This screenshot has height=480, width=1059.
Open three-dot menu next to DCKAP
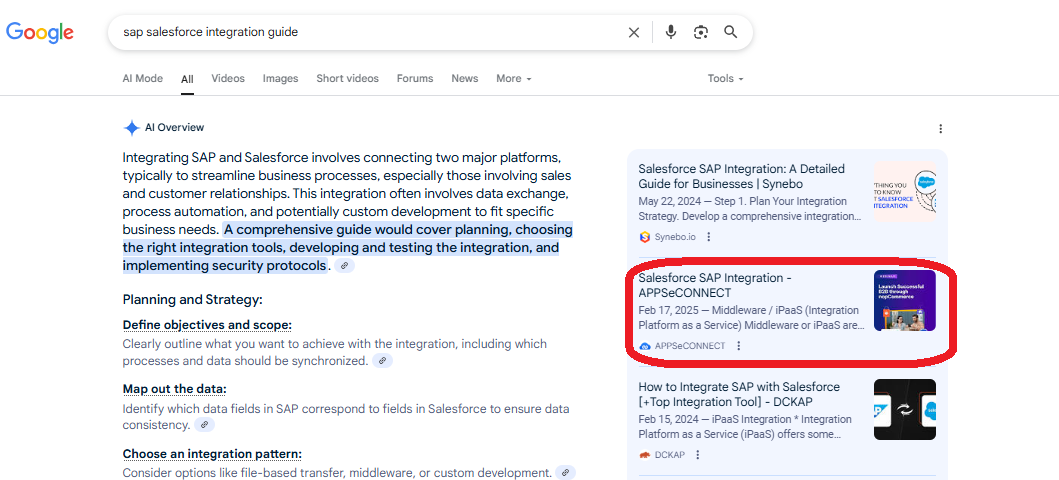click(x=698, y=455)
